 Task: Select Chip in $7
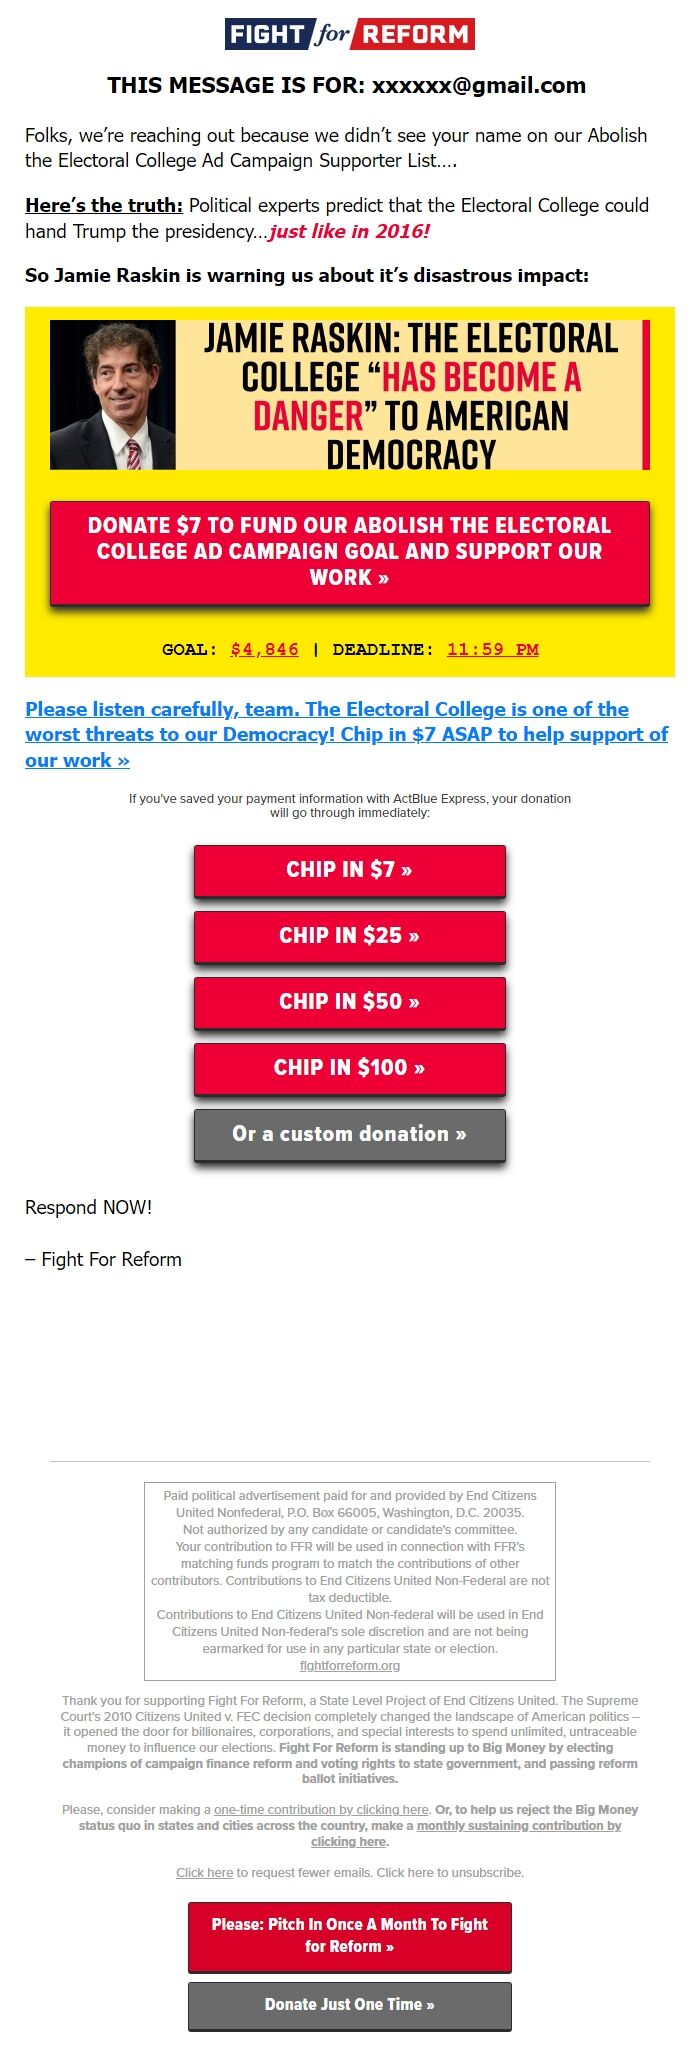coord(348,869)
